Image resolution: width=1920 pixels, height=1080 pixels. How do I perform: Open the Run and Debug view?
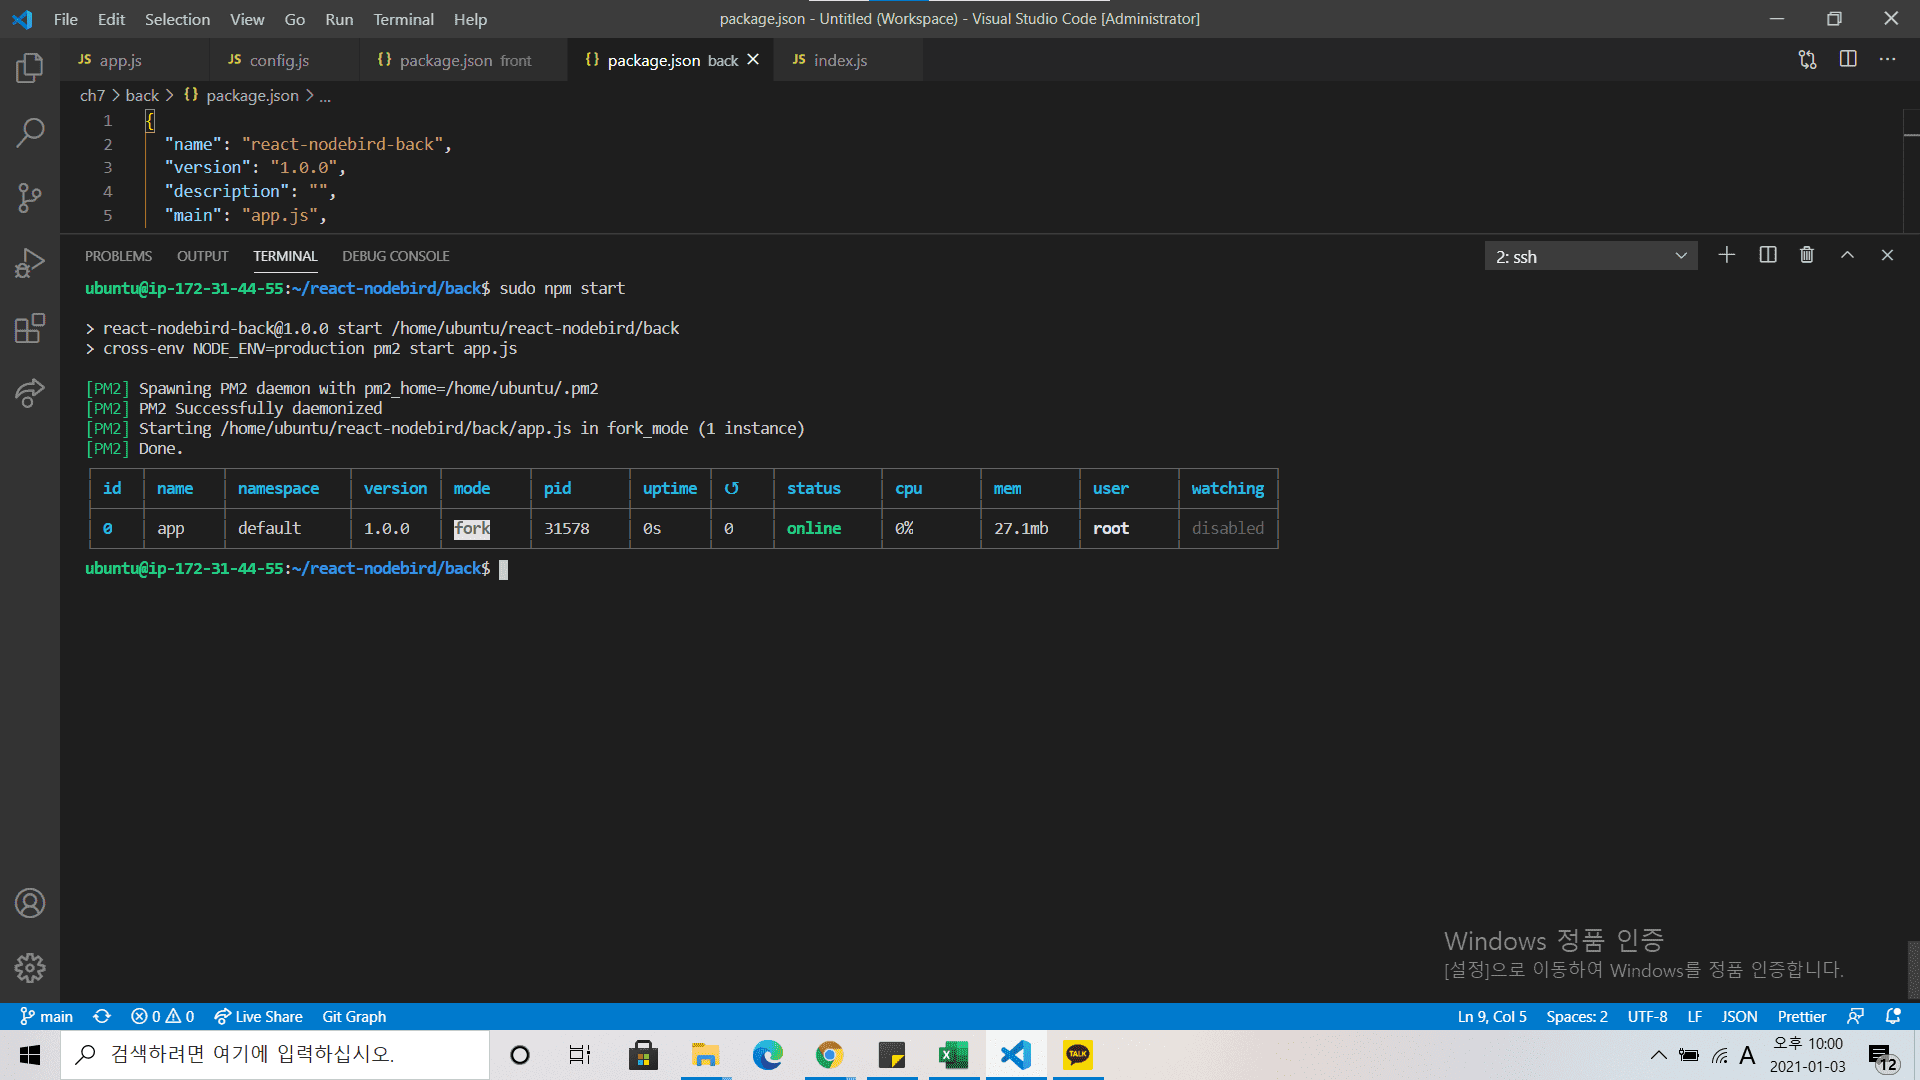(x=30, y=263)
